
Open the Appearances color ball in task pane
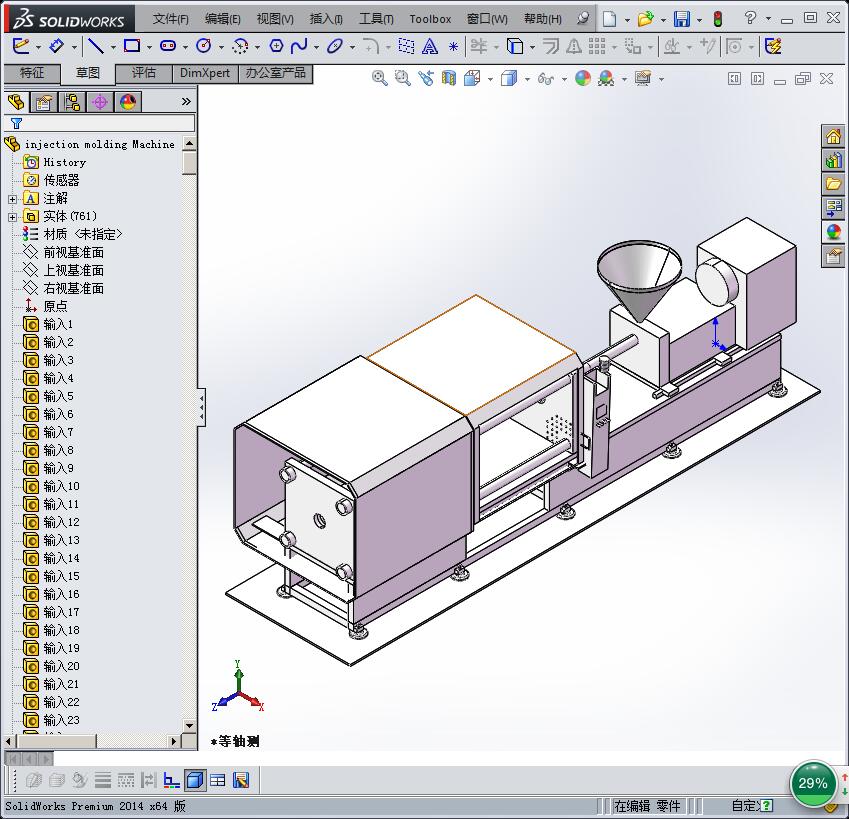(833, 232)
